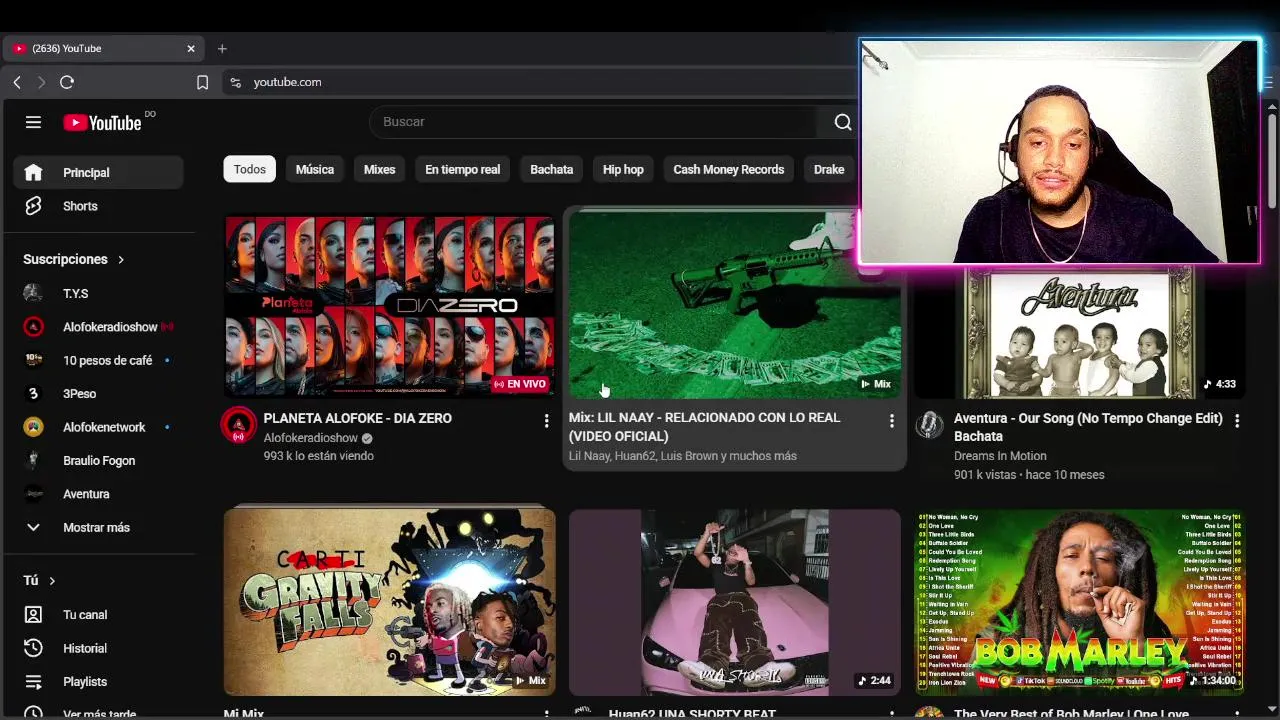Close the YouTube browser tab
Image resolution: width=1280 pixels, height=720 pixels.
tap(191, 48)
